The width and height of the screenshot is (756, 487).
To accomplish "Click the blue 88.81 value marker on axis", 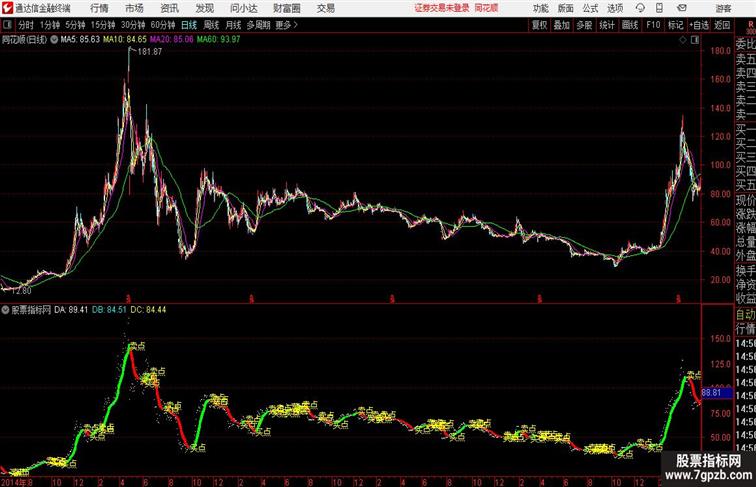I will pyautogui.click(x=717, y=392).
